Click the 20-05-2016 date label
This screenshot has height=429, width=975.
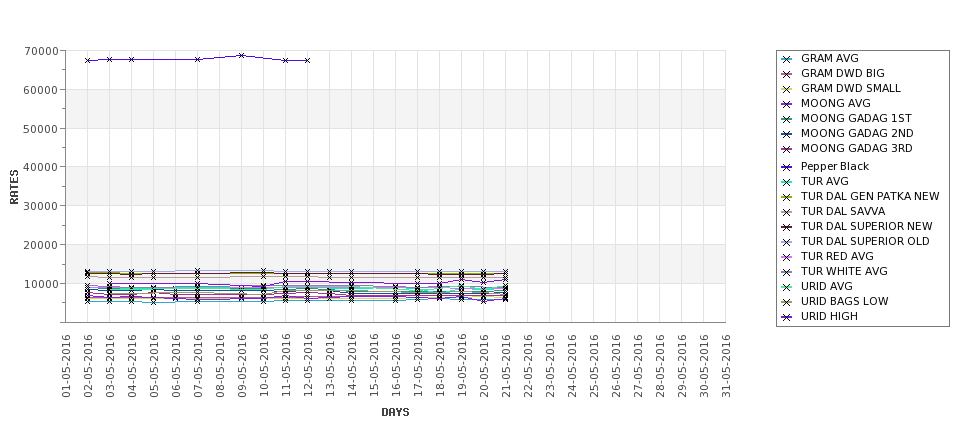(x=483, y=366)
